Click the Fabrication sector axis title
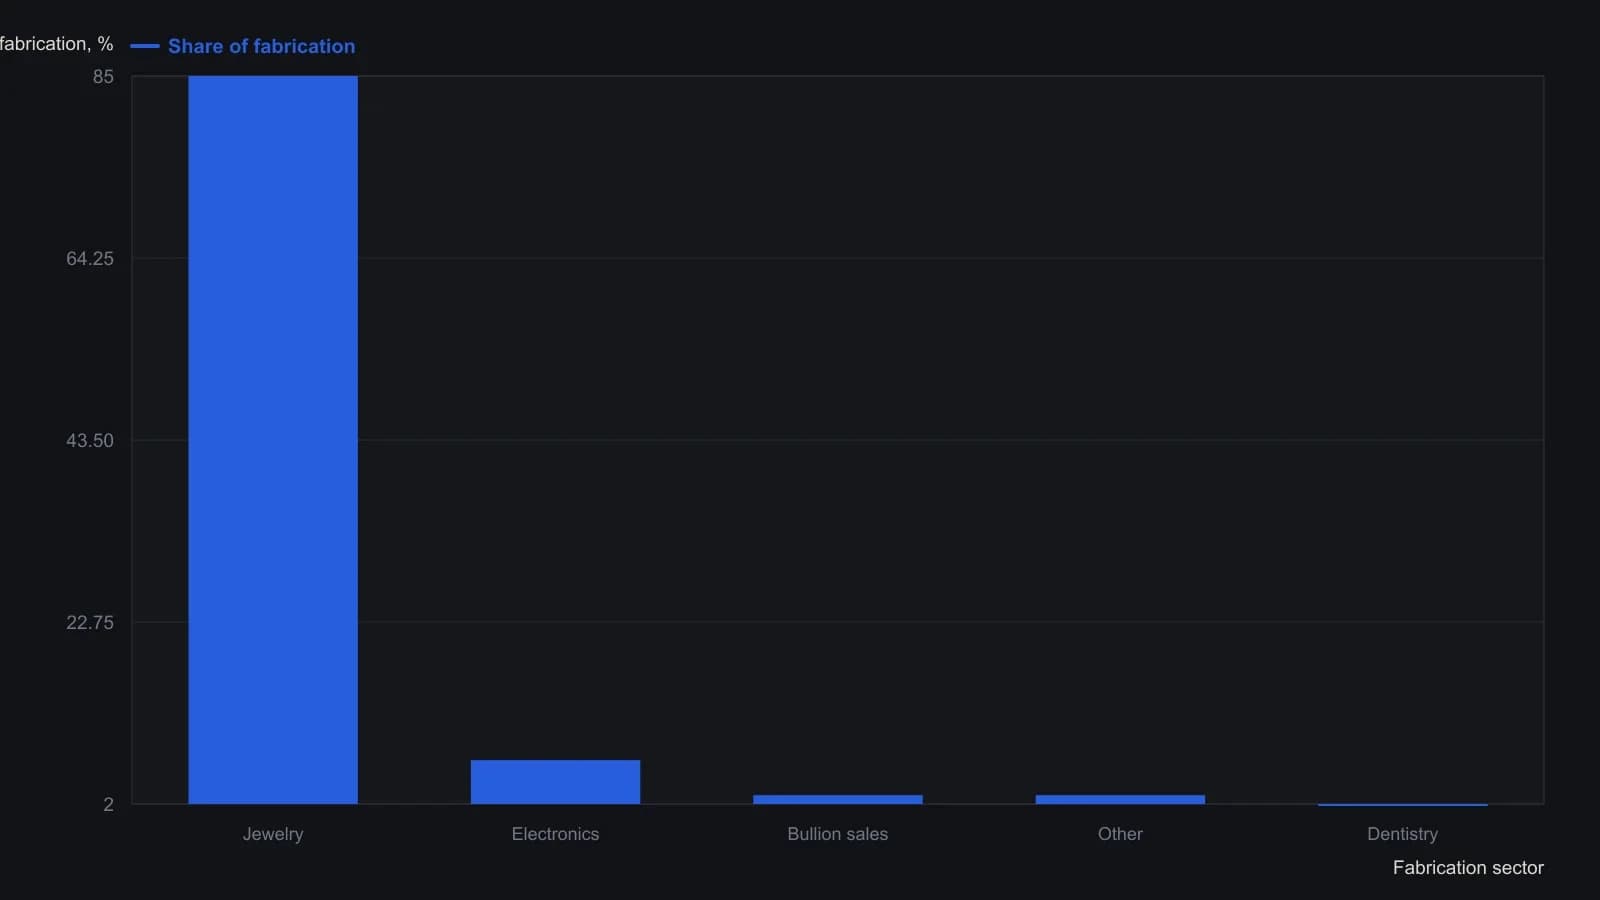The width and height of the screenshot is (1600, 900). pyautogui.click(x=1468, y=868)
